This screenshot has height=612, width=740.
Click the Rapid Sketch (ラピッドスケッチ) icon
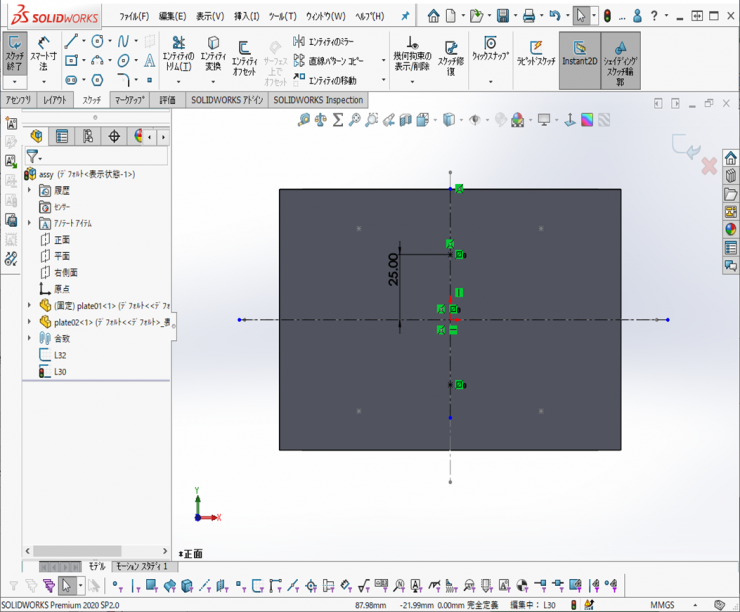coord(536,53)
